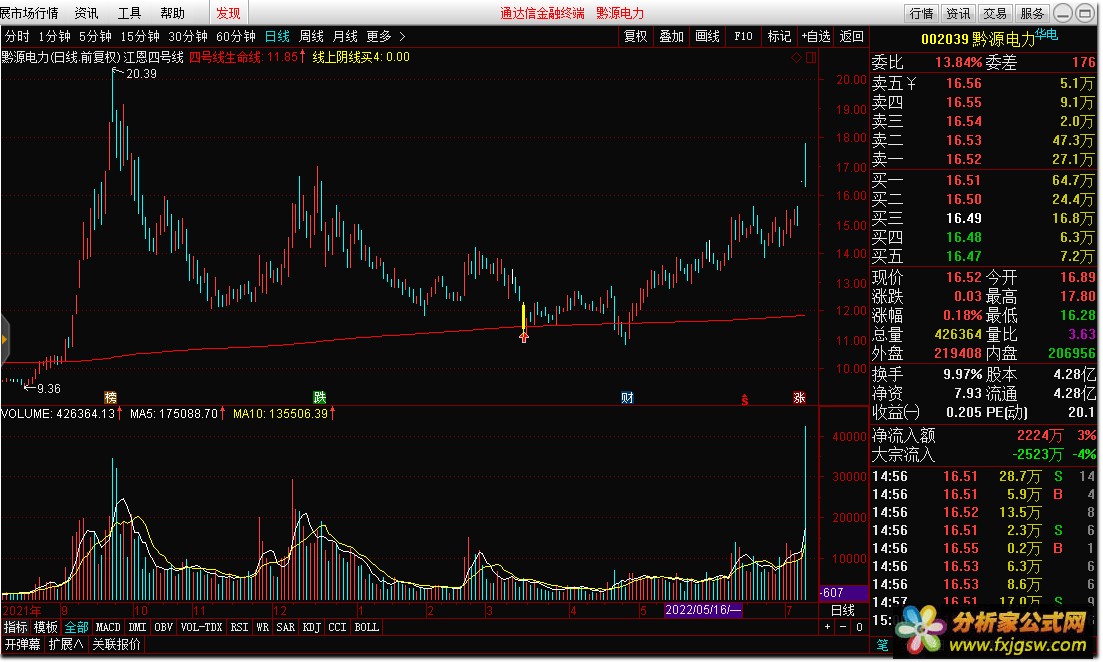This screenshot has height=662, width=1103.
Task: Switch indicator to DMI
Action: click(x=137, y=627)
